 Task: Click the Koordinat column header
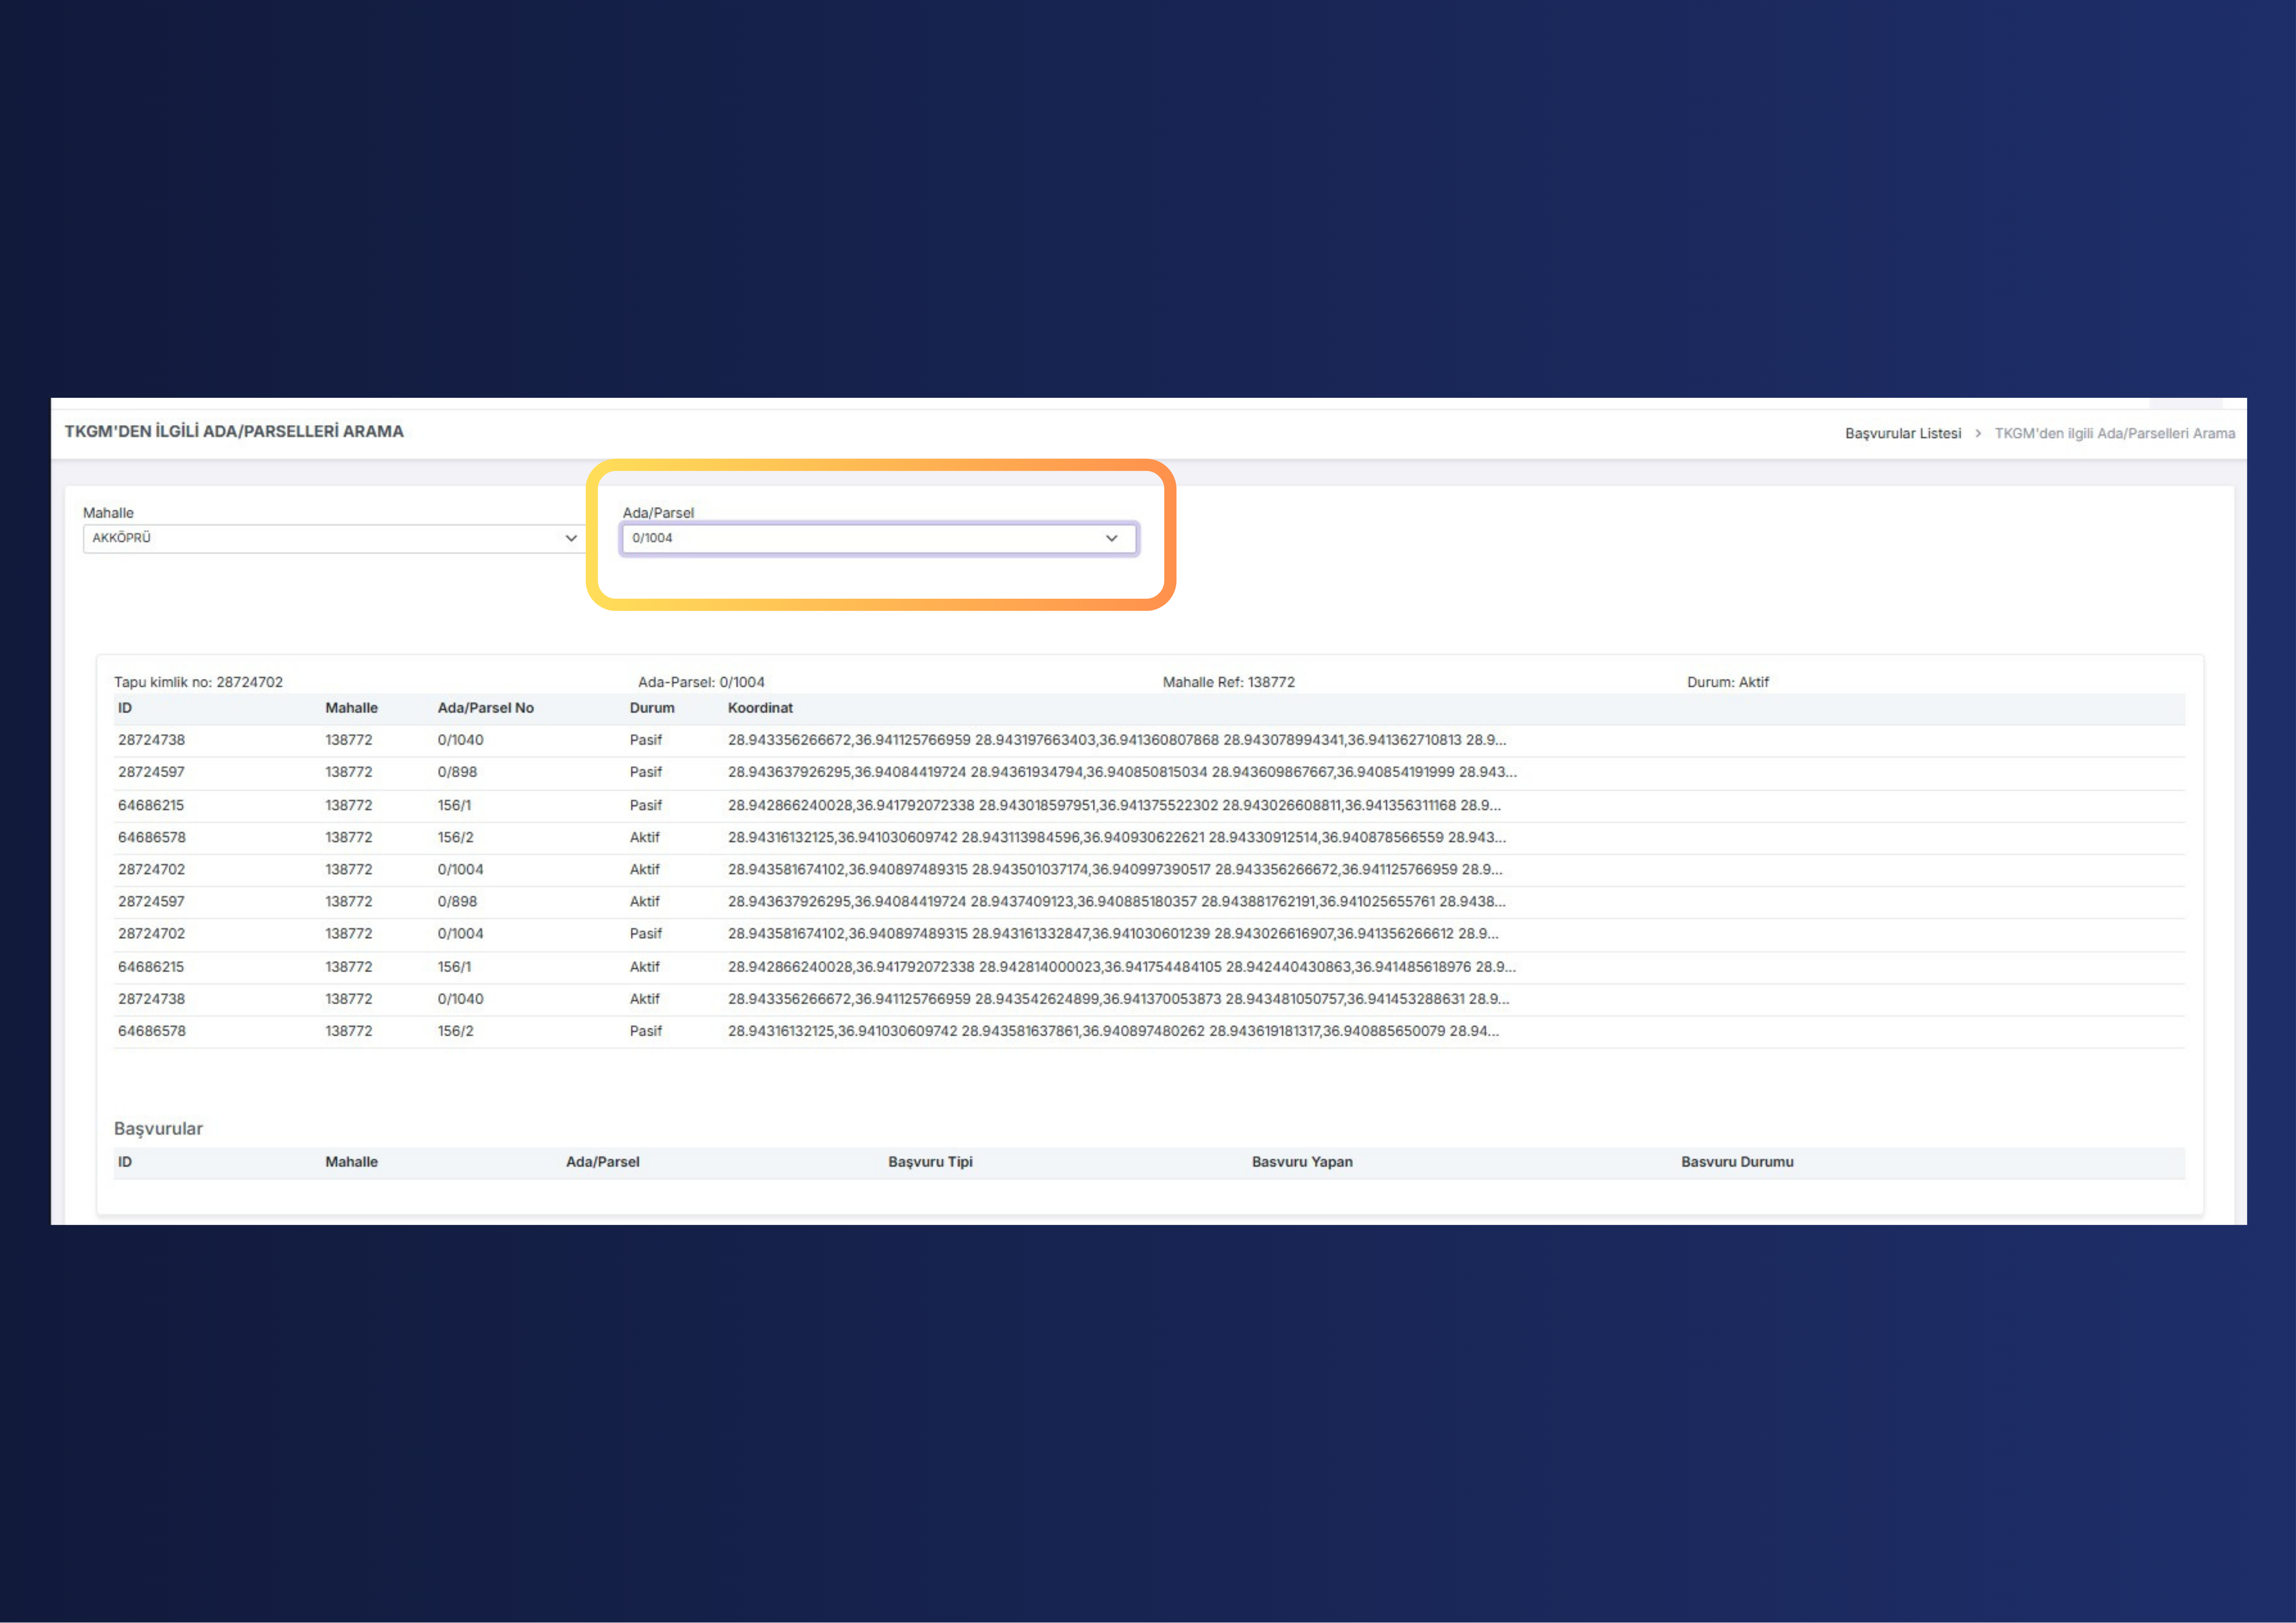(760, 708)
